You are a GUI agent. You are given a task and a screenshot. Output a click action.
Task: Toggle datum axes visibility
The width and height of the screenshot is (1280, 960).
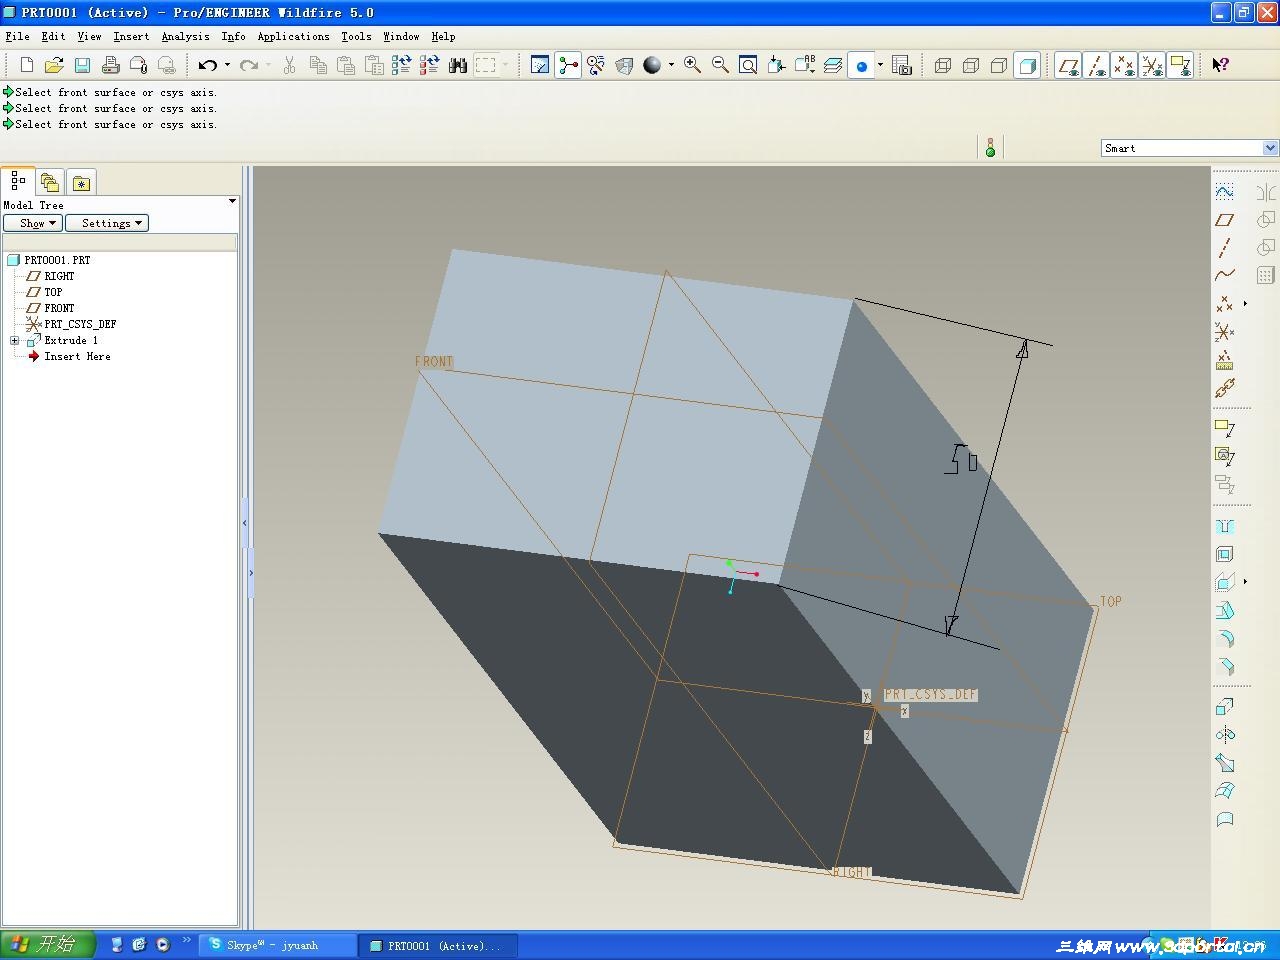(x=1096, y=65)
